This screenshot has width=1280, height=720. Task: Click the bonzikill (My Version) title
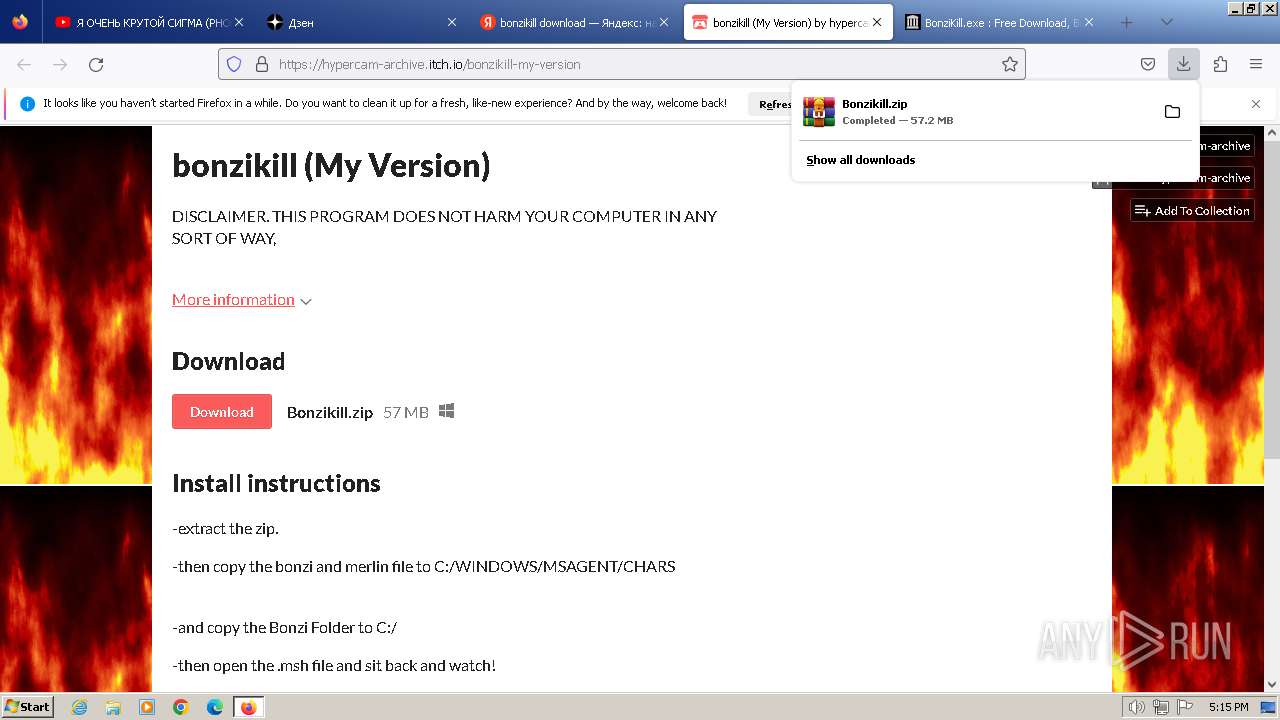pyautogui.click(x=331, y=165)
